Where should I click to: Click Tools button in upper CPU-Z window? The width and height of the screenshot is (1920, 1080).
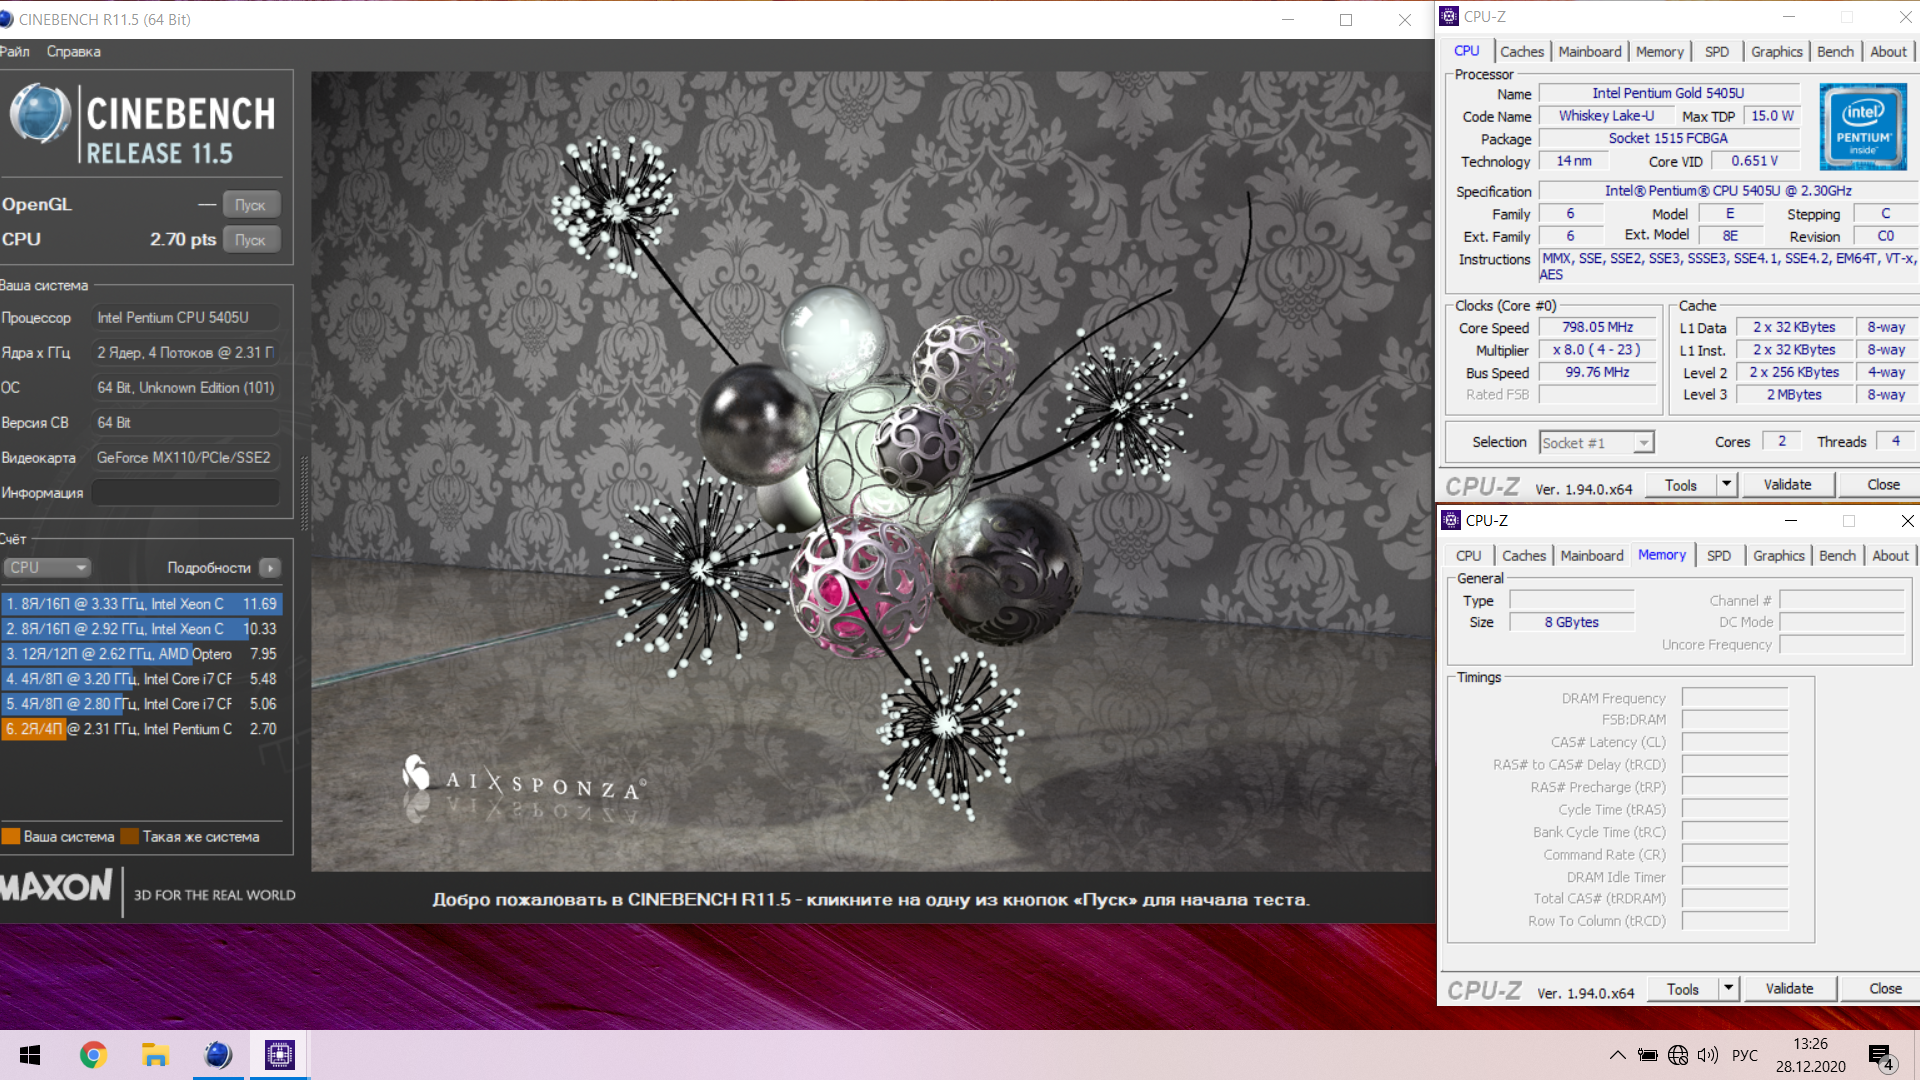point(1681,485)
